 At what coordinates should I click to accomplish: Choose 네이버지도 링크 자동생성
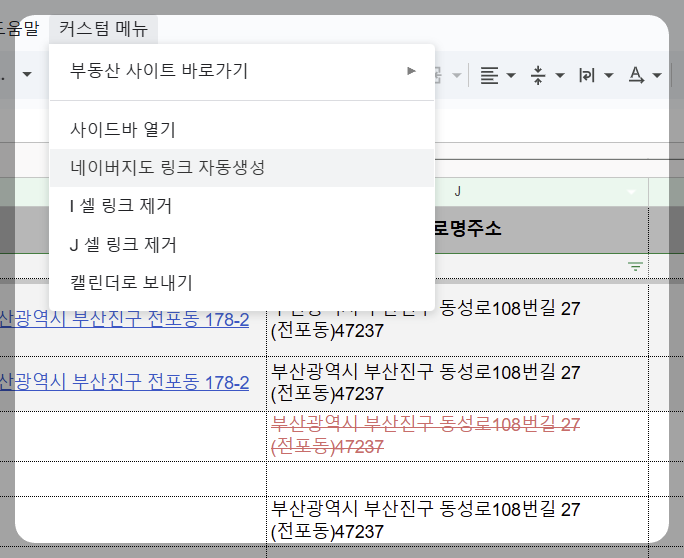[242, 168]
